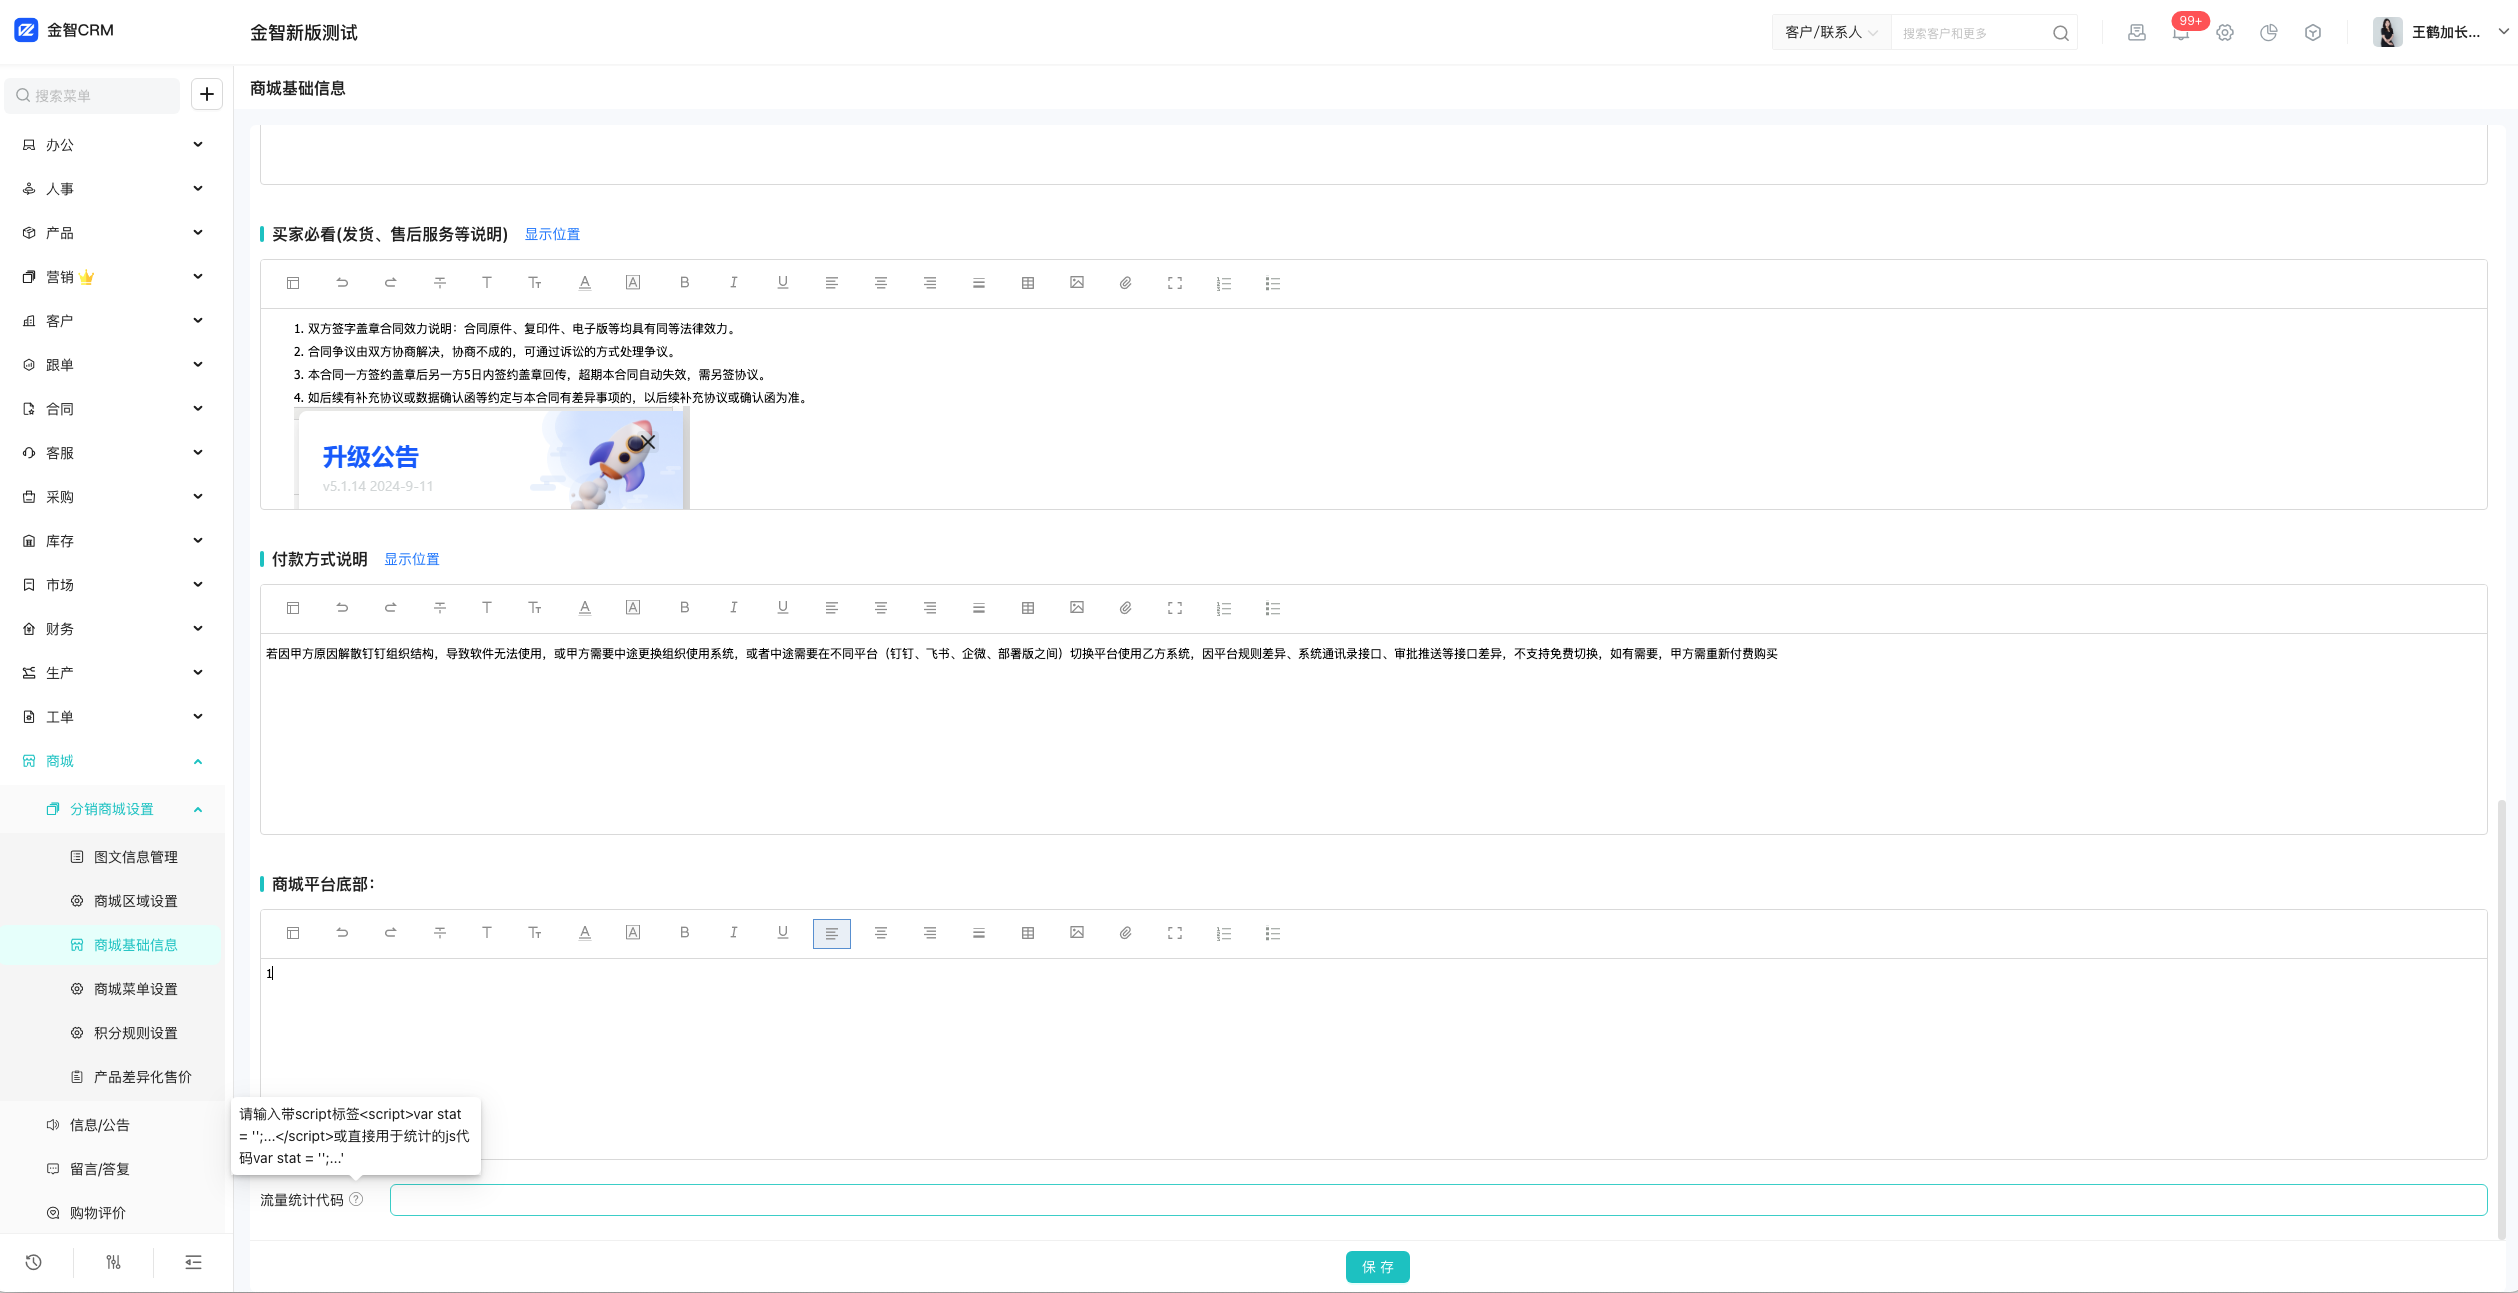The width and height of the screenshot is (2518, 1293).
Task: Click the 金智CRM logo
Action: [x=64, y=30]
